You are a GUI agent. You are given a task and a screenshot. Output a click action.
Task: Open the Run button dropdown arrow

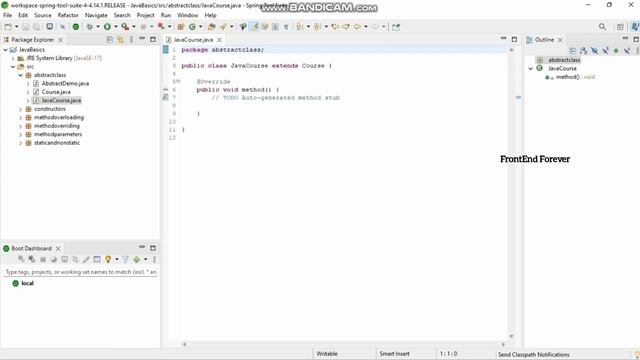[116, 27]
